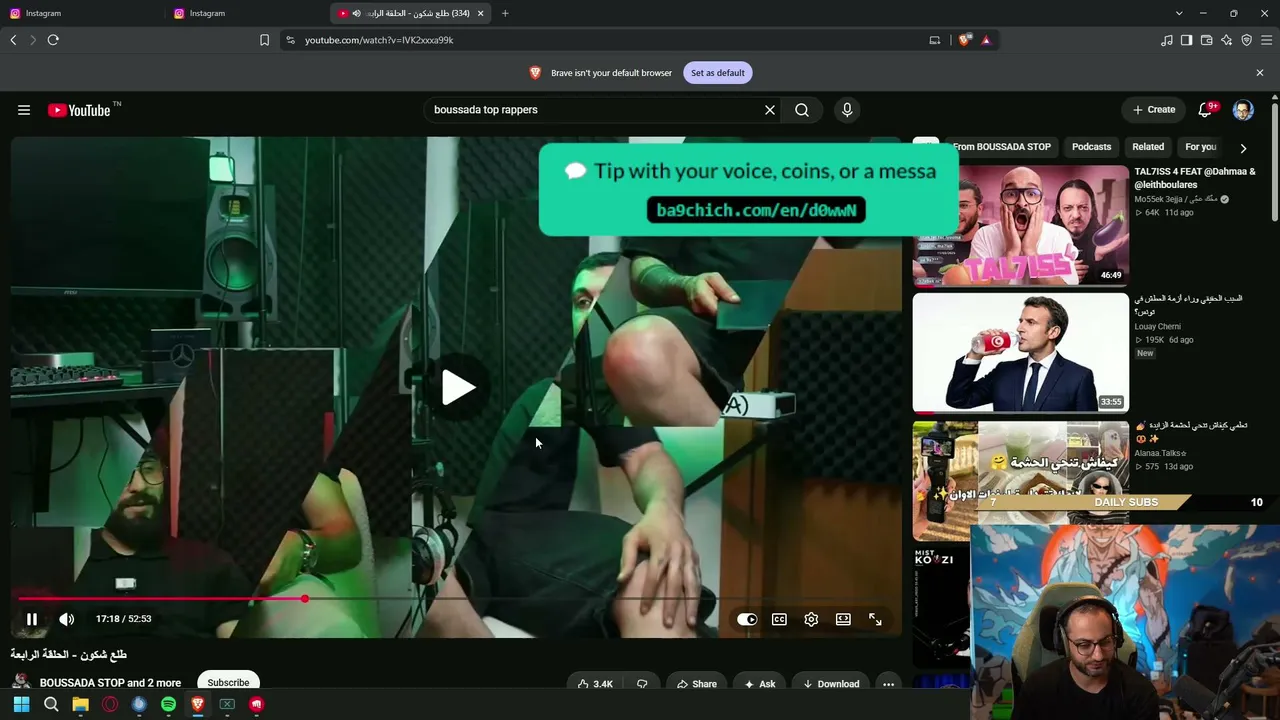Toggle the Brave sidebar panel

pos(1187,40)
